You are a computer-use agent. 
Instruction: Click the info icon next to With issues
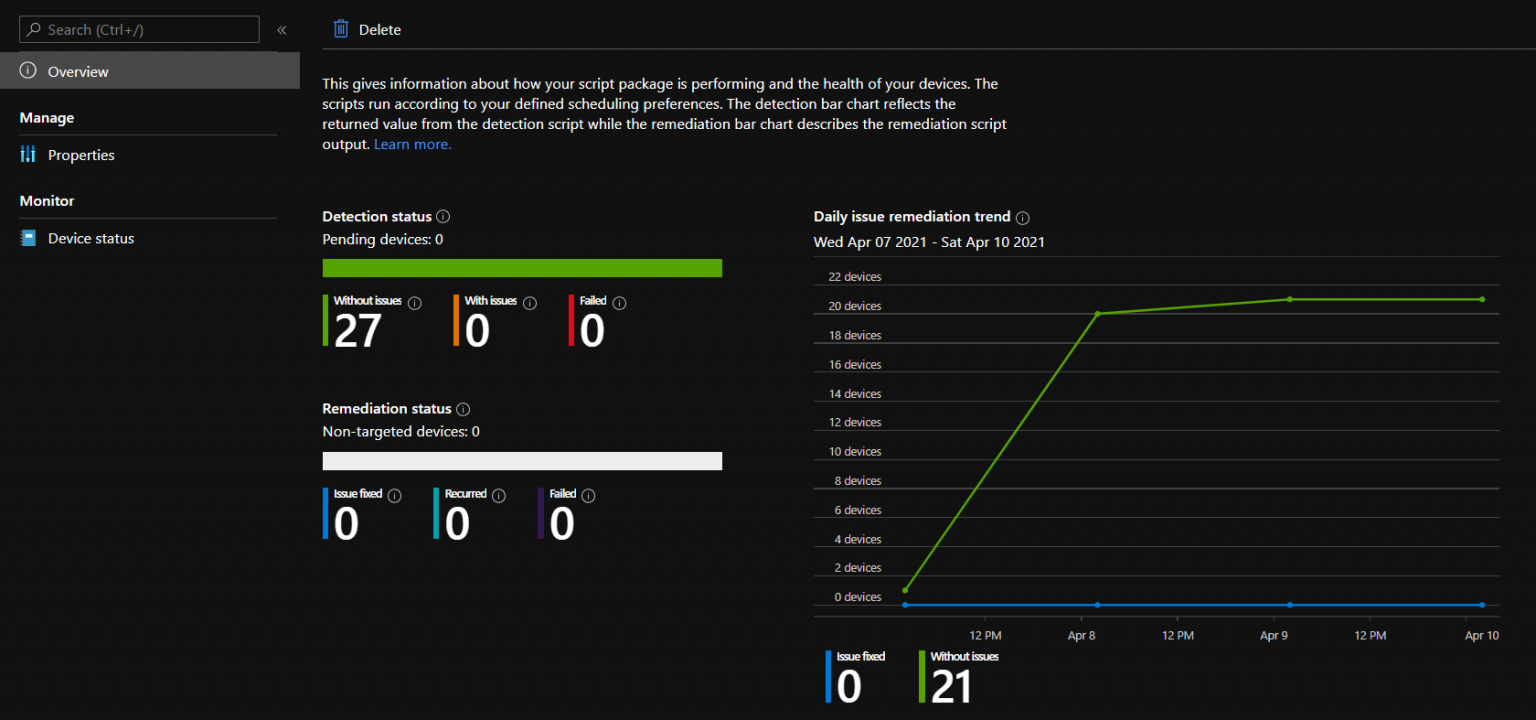pos(529,302)
